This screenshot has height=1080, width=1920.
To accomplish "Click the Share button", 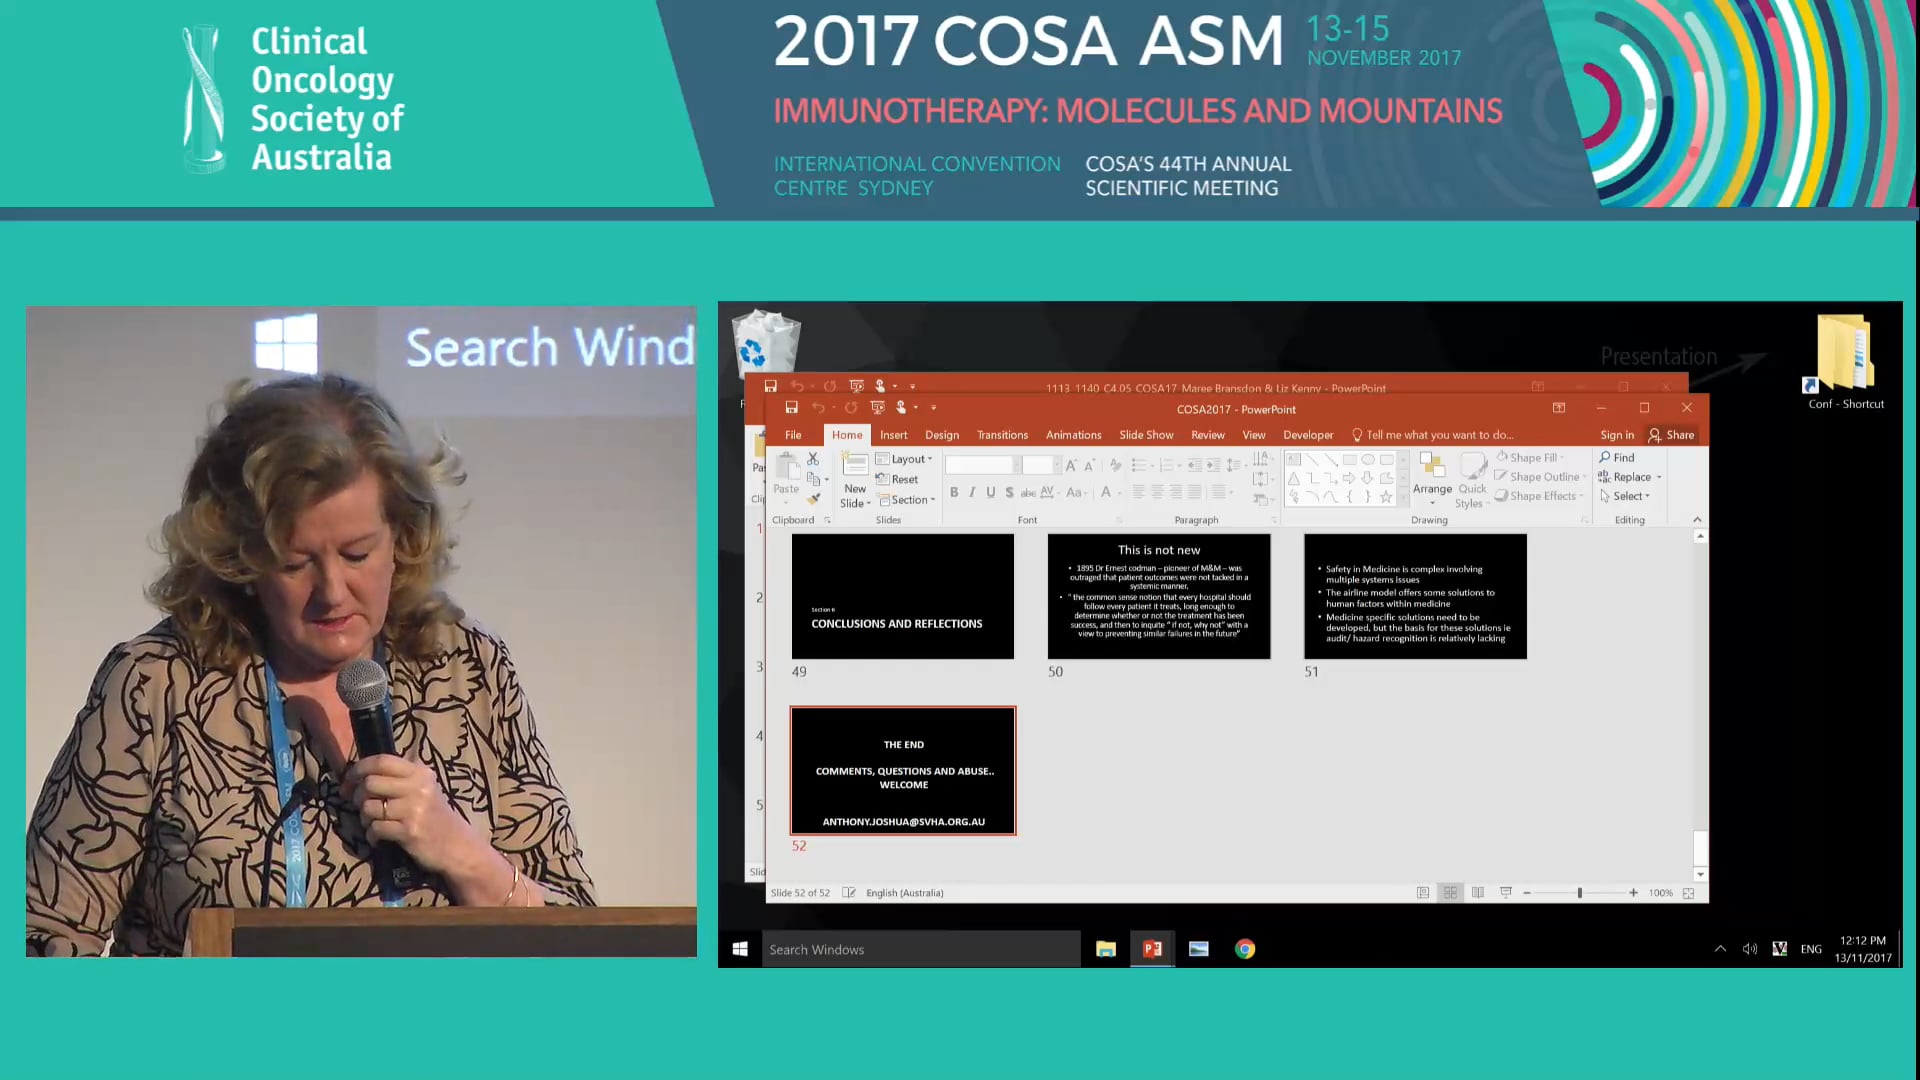I will (1671, 435).
